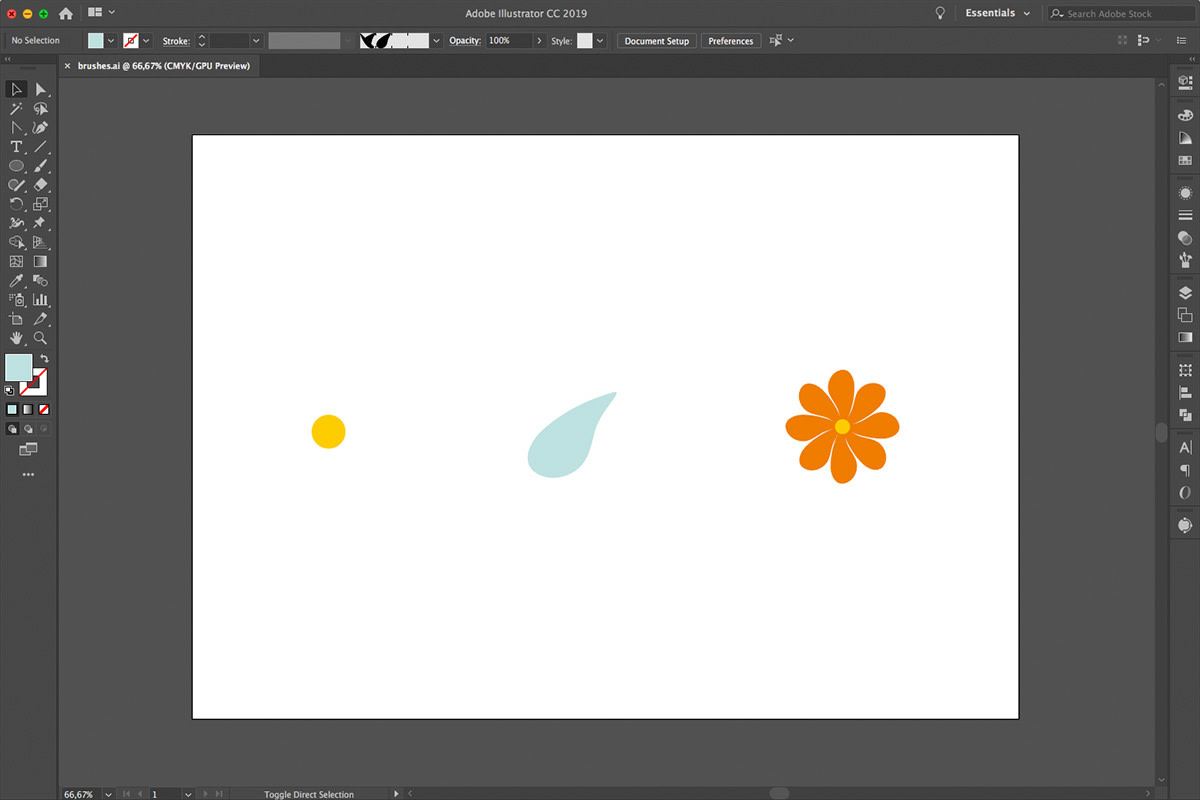Set fill mode to Color
The height and width of the screenshot is (800, 1200).
(12, 409)
